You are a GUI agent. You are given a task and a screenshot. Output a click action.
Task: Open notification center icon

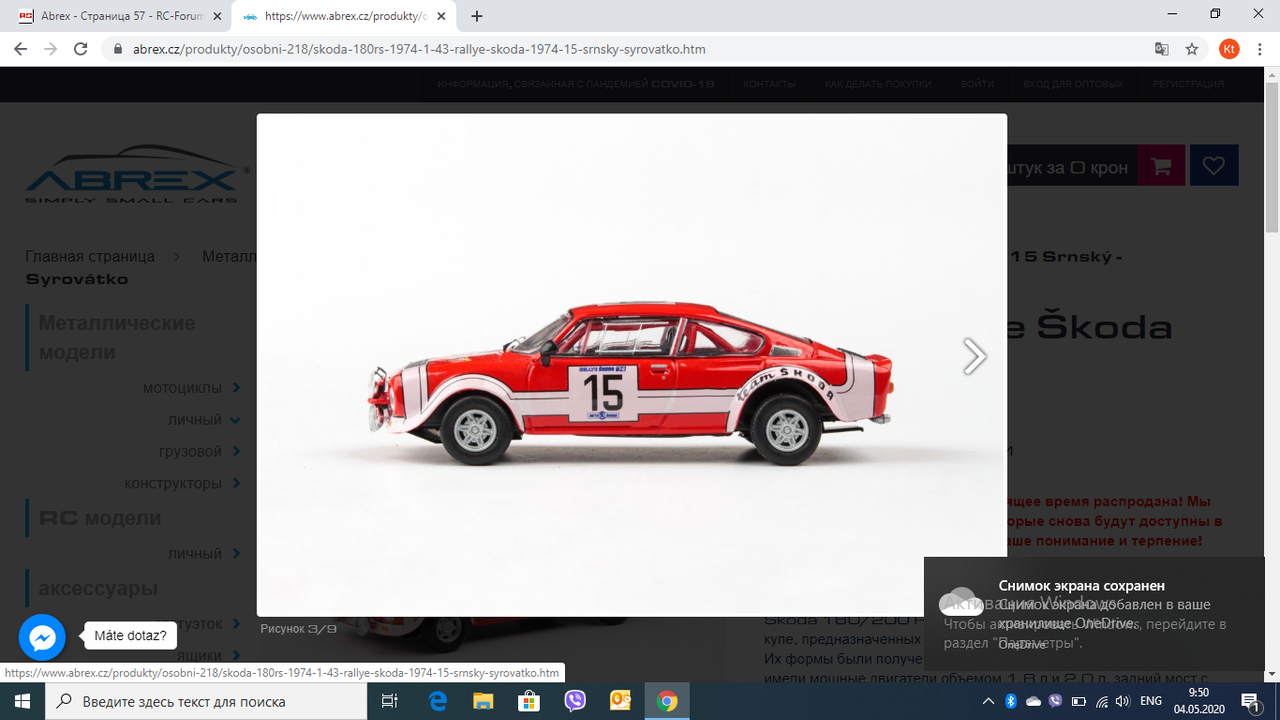(x=1251, y=701)
